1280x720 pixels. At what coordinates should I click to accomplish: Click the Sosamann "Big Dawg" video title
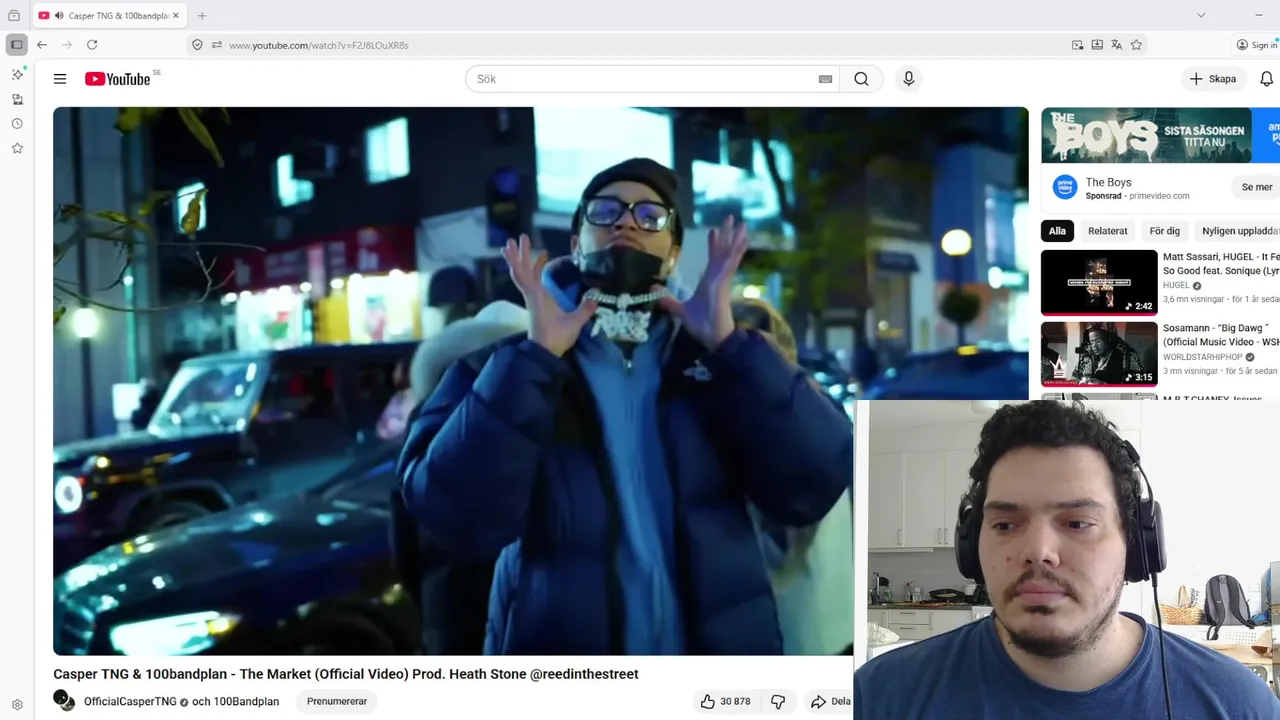click(1219, 335)
